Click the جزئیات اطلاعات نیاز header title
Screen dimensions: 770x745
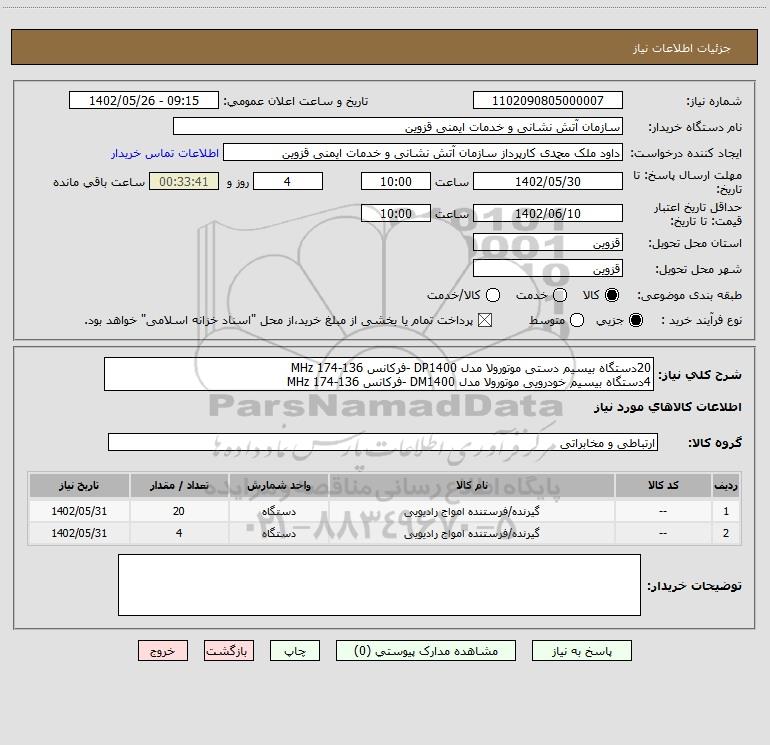tap(682, 48)
